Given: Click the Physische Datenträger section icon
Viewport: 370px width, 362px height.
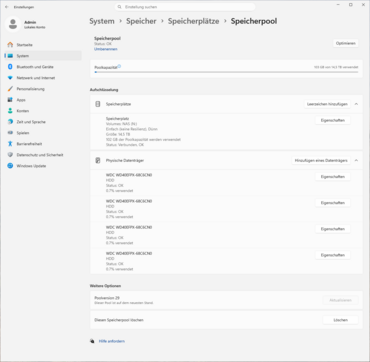Looking at the screenshot, I should [x=98, y=160].
